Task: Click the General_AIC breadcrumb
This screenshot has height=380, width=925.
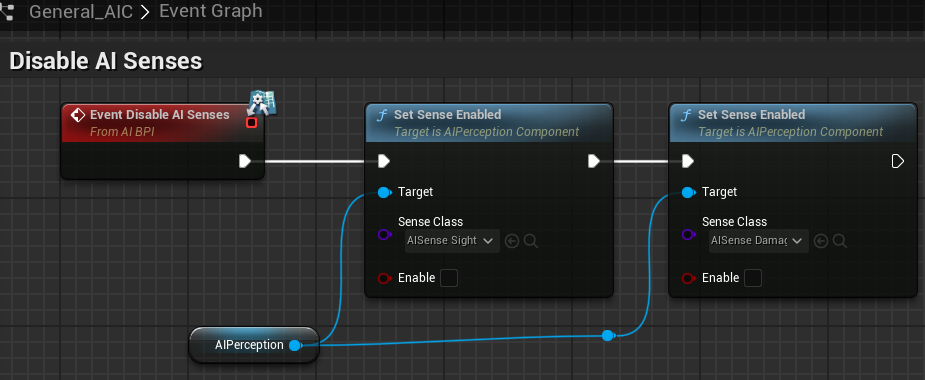Action: pos(81,11)
